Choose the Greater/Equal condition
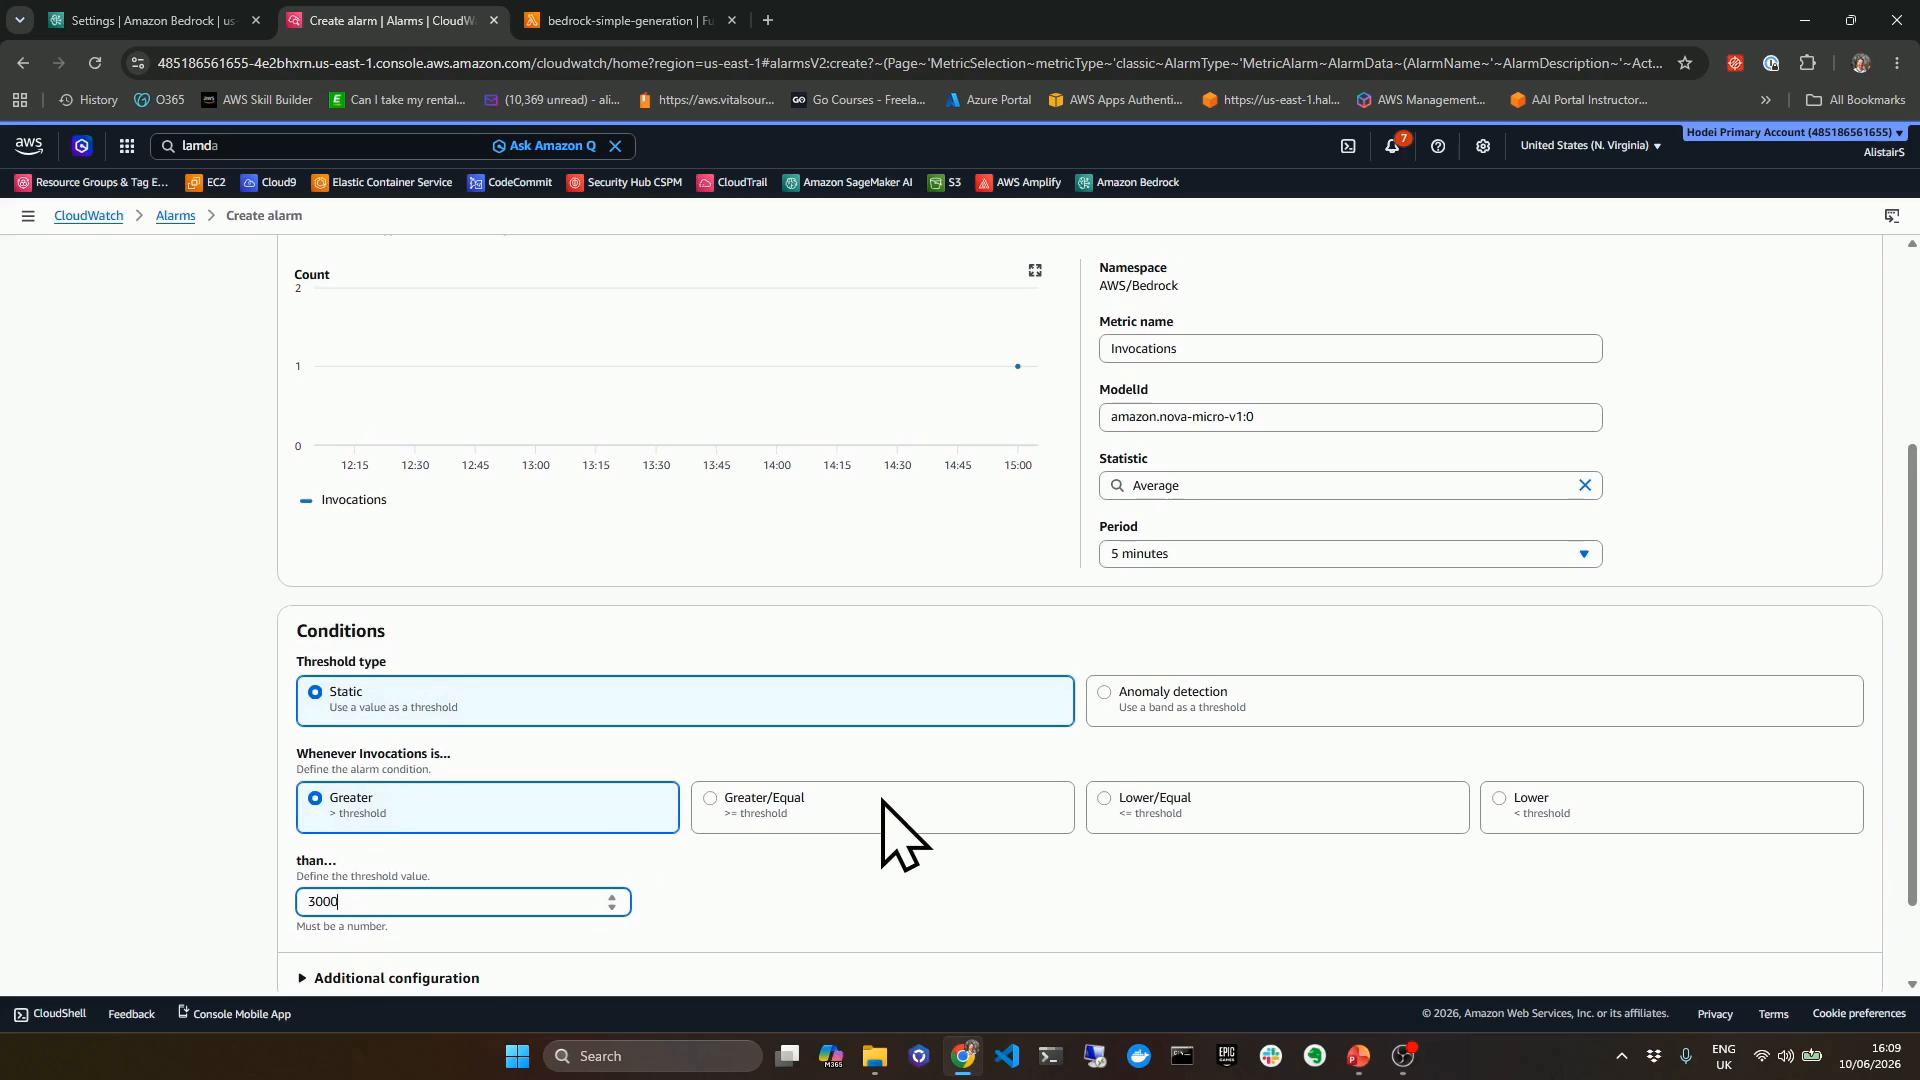This screenshot has width=1920, height=1080. coord(882,807)
